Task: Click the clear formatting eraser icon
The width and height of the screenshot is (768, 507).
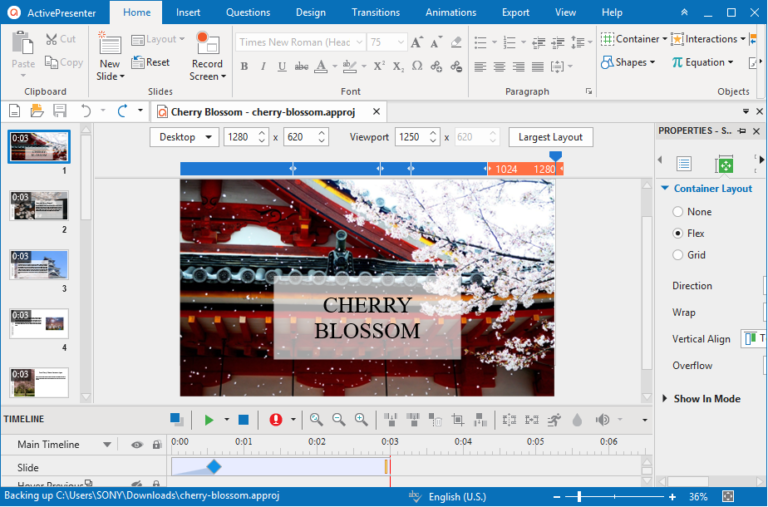Action: (x=456, y=42)
